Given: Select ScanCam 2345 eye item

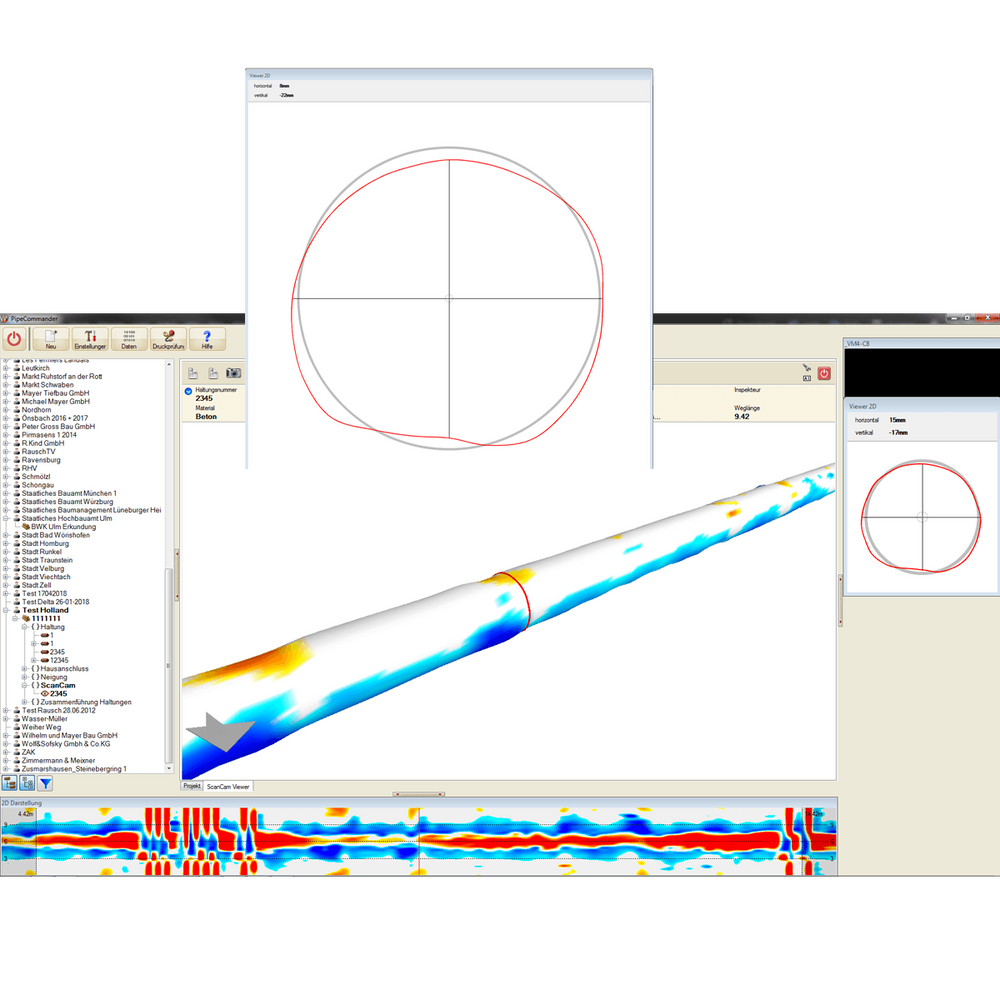Looking at the screenshot, I should point(58,694).
